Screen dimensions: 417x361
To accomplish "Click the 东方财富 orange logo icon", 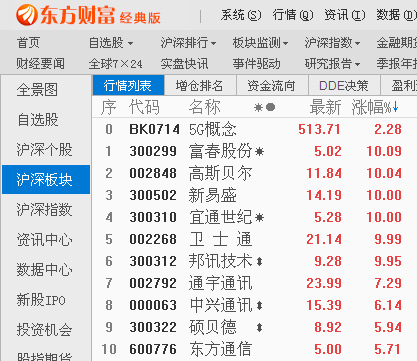I will 26,15.
